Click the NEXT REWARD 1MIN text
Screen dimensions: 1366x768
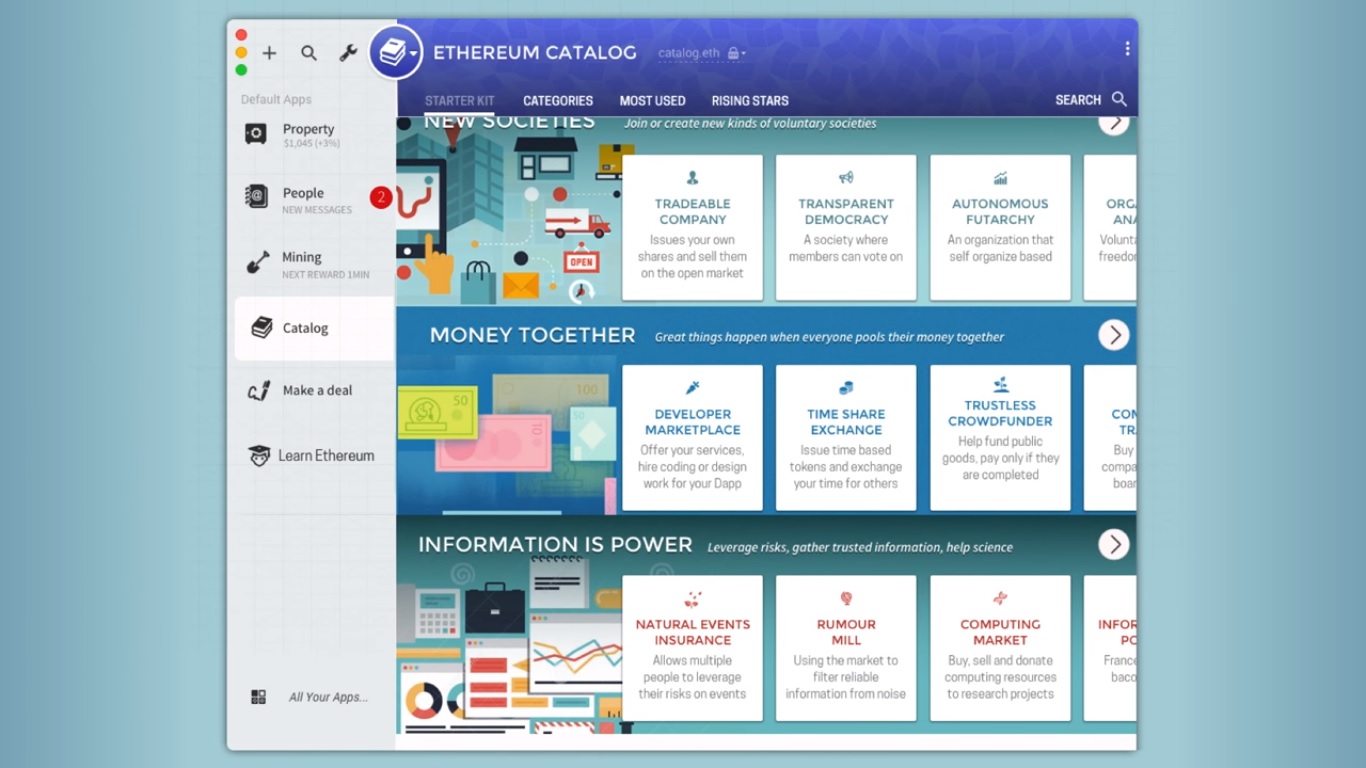pyautogui.click(x=325, y=275)
